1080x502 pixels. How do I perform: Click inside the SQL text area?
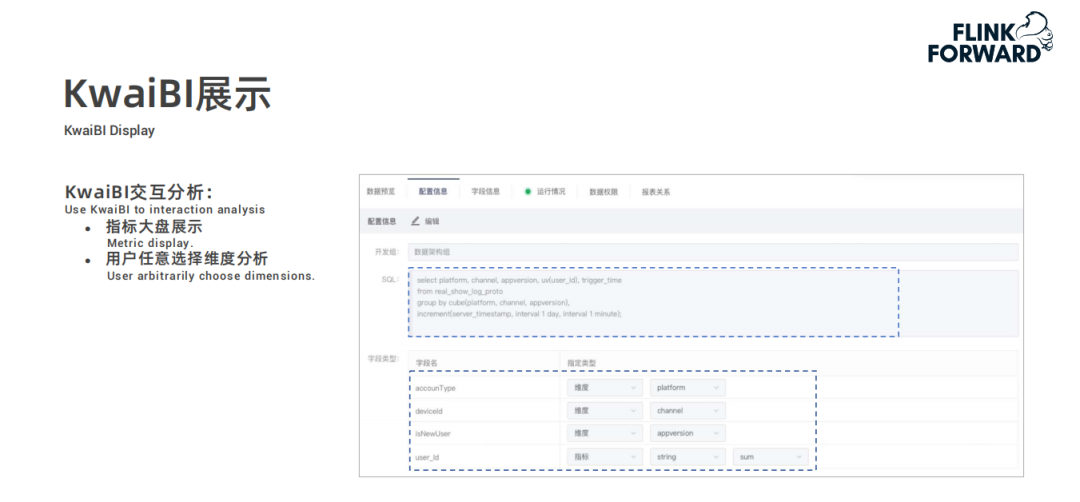pos(713,303)
